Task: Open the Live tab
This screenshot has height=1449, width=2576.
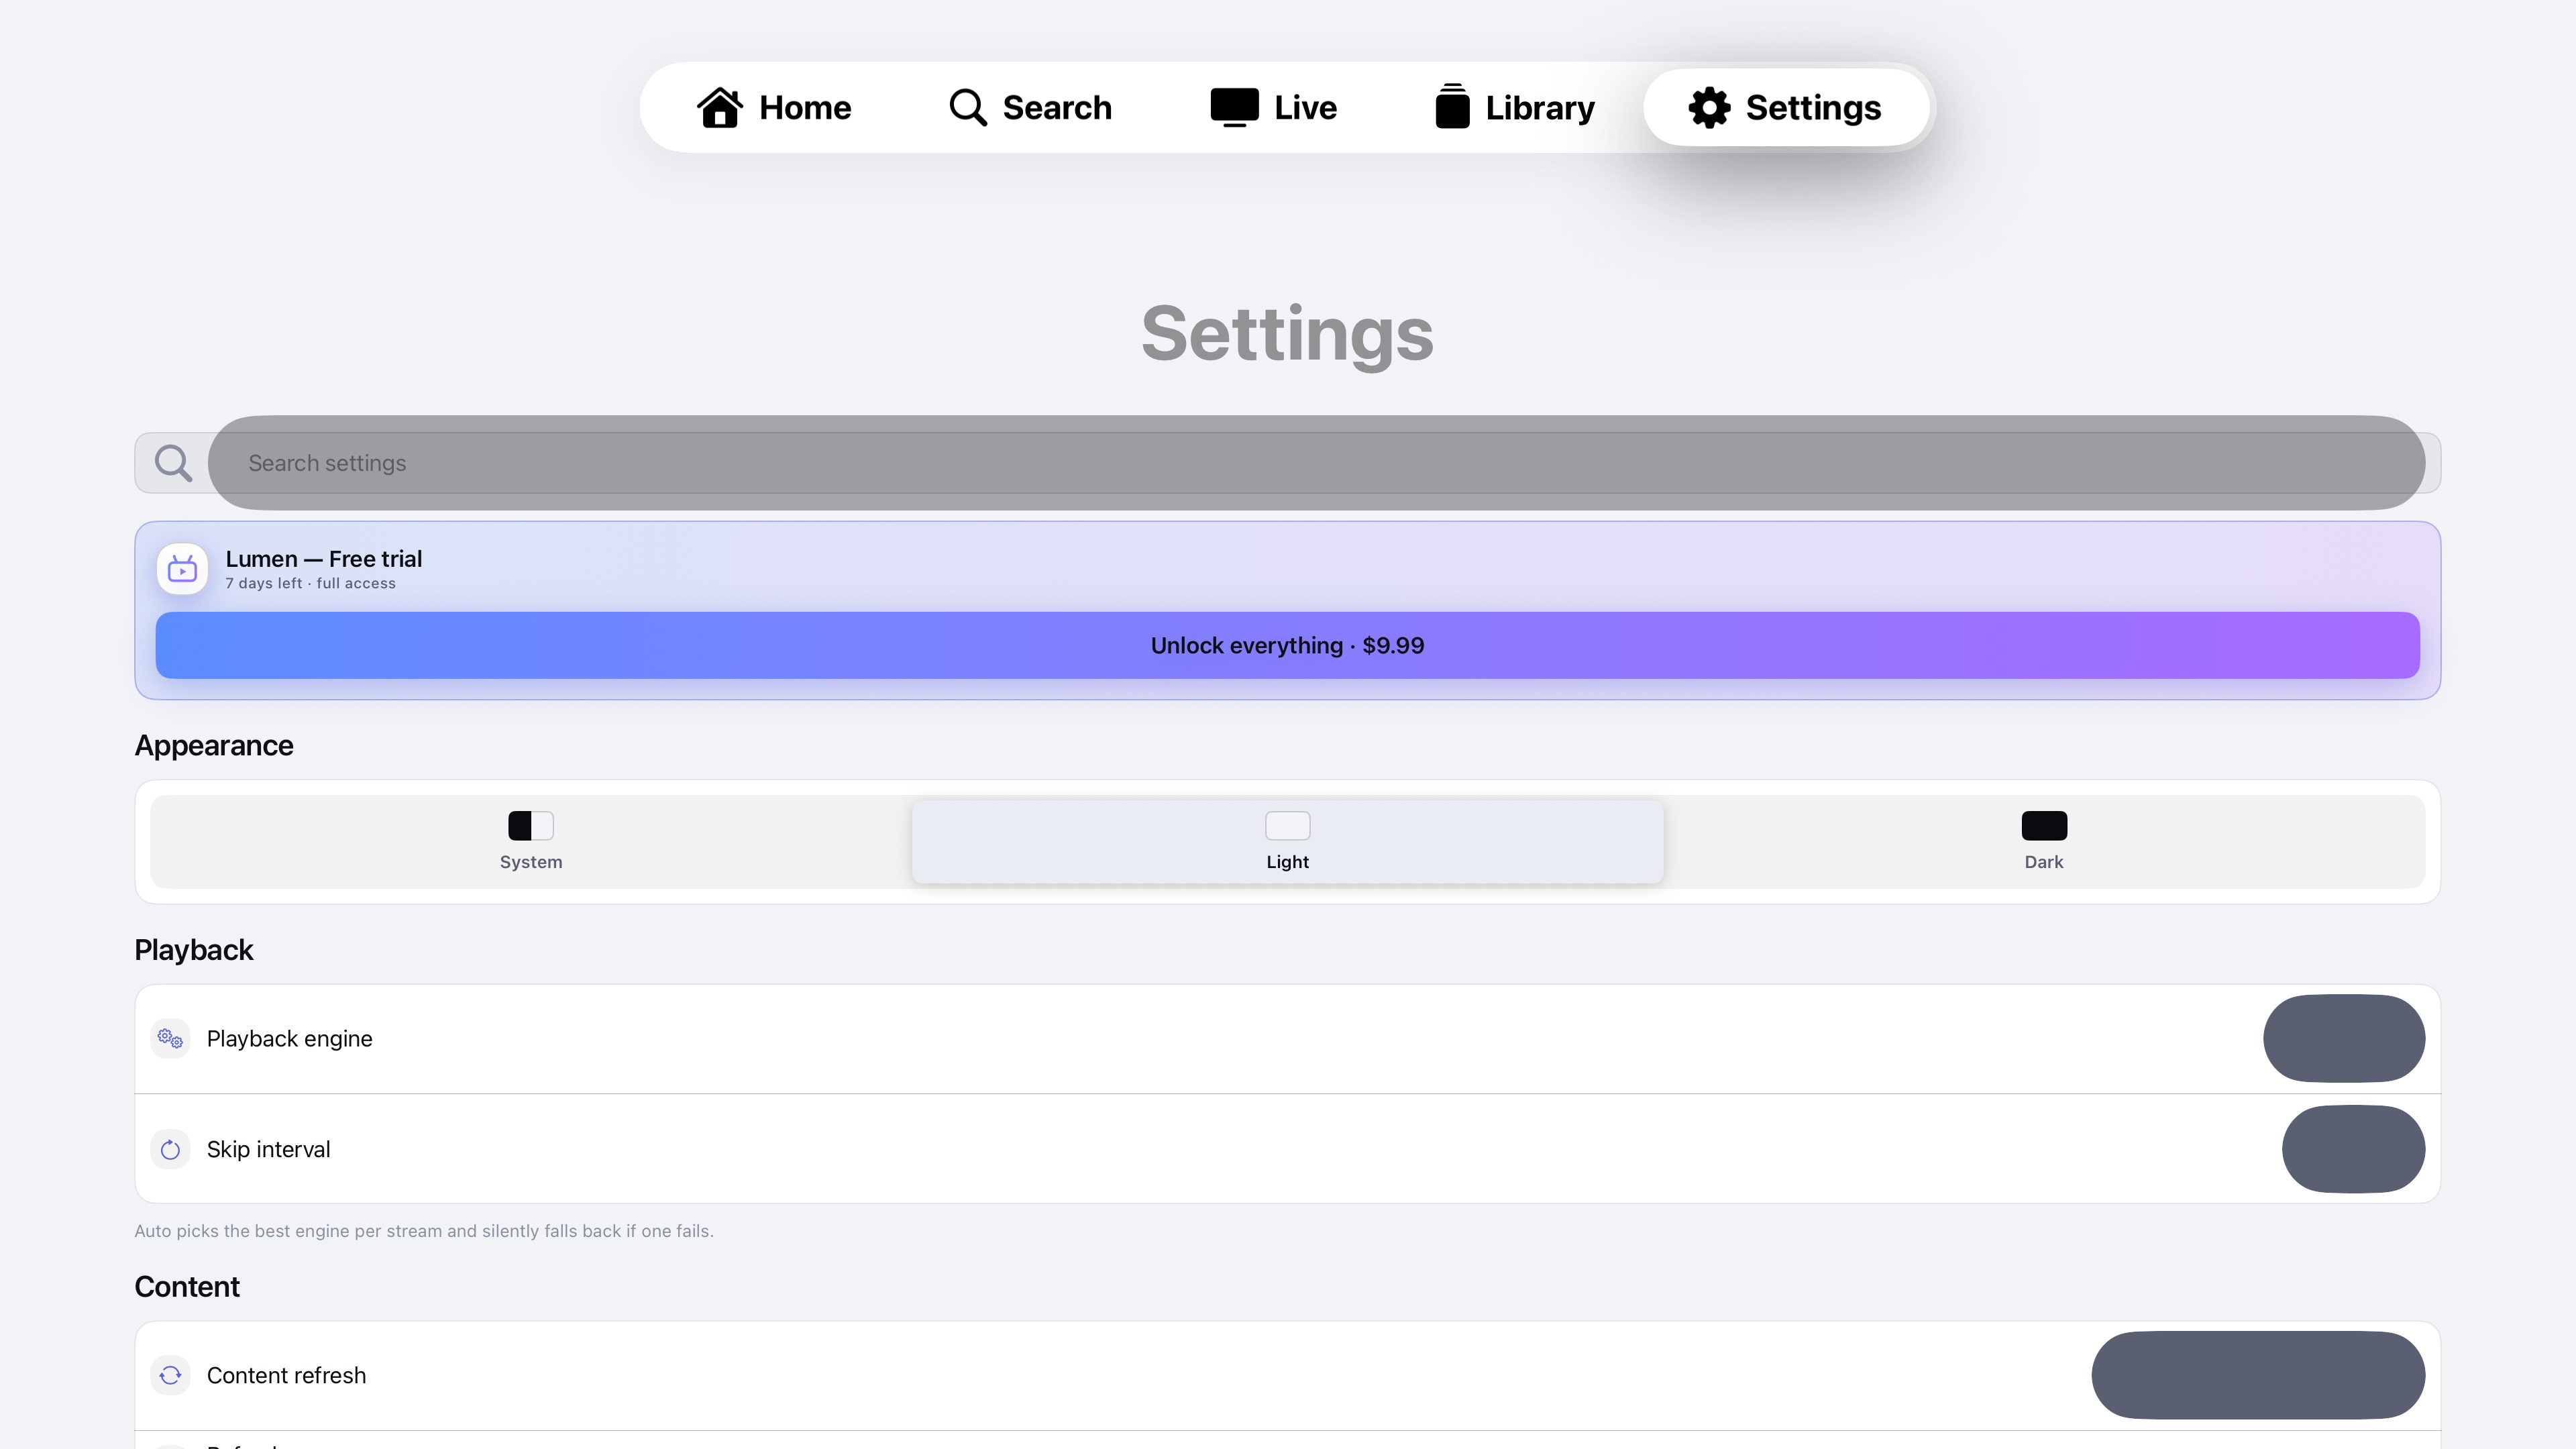Action: 1273,107
